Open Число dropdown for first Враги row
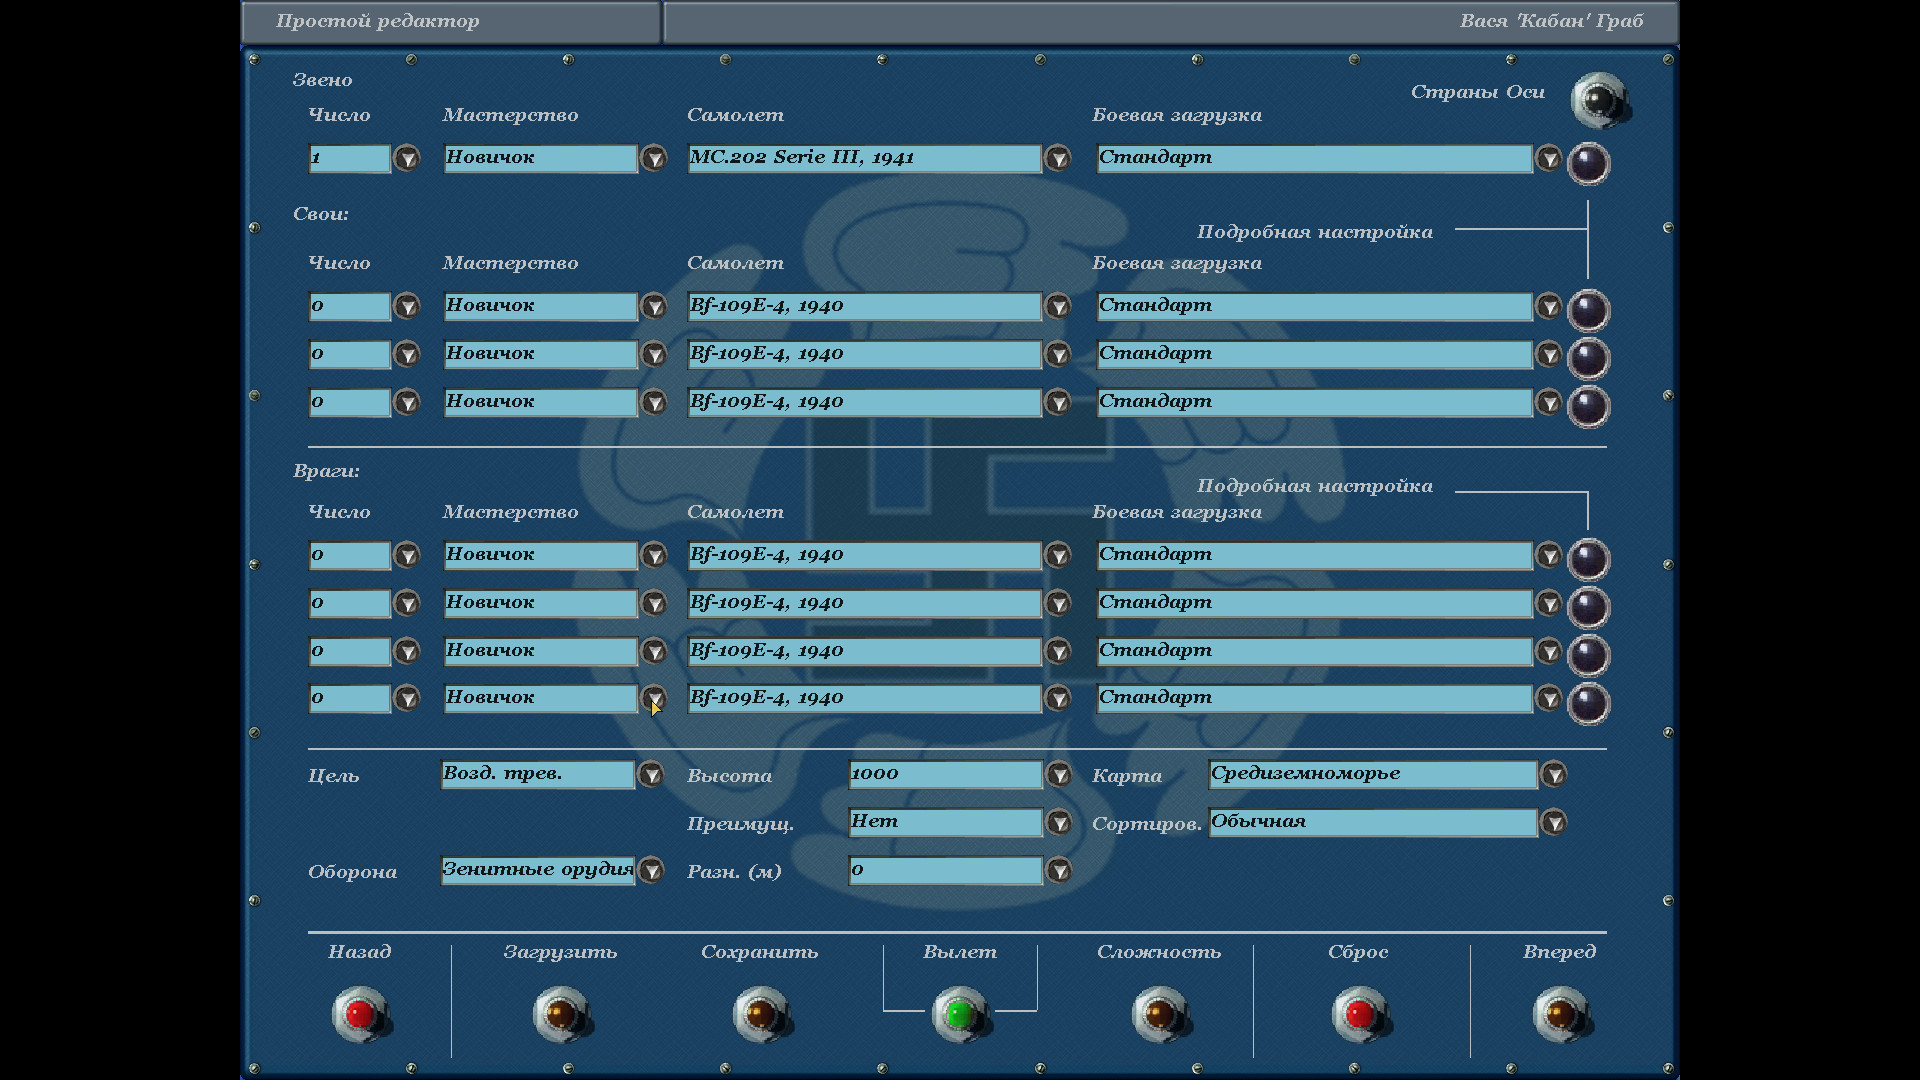The image size is (1920, 1080). (x=406, y=555)
